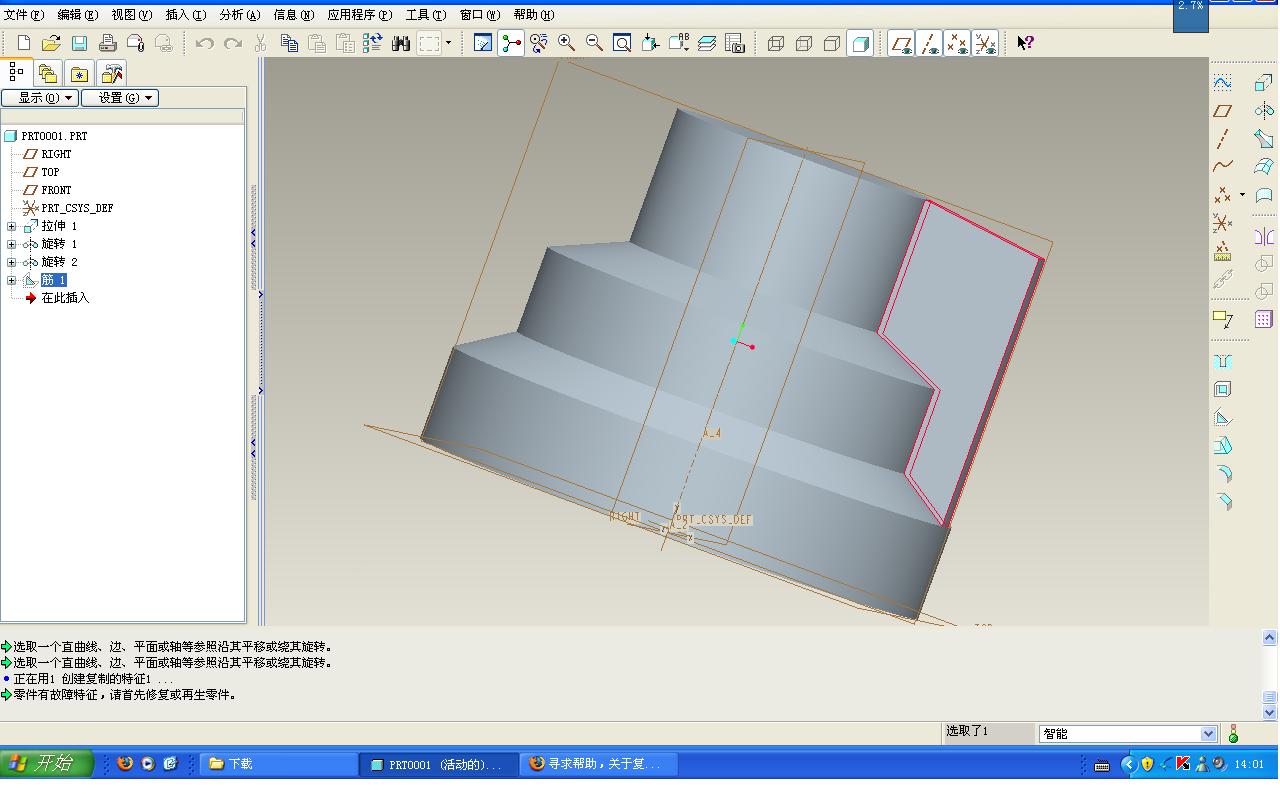
Task: Zoom in on the model
Action: click(566, 43)
